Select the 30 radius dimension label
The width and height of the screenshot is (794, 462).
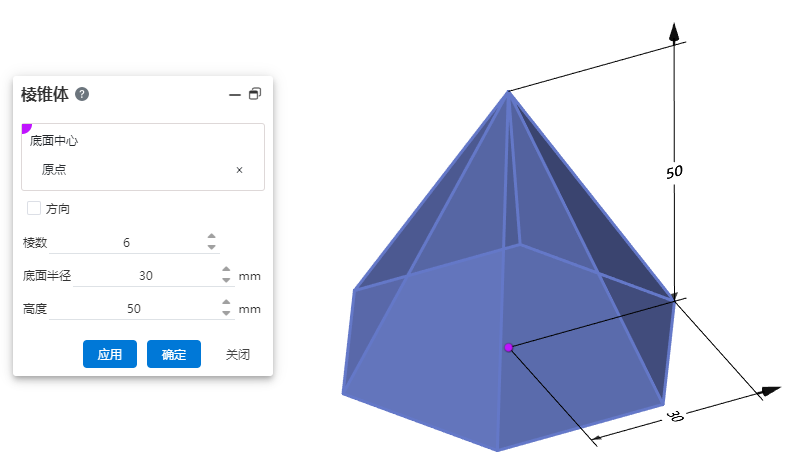(674, 416)
